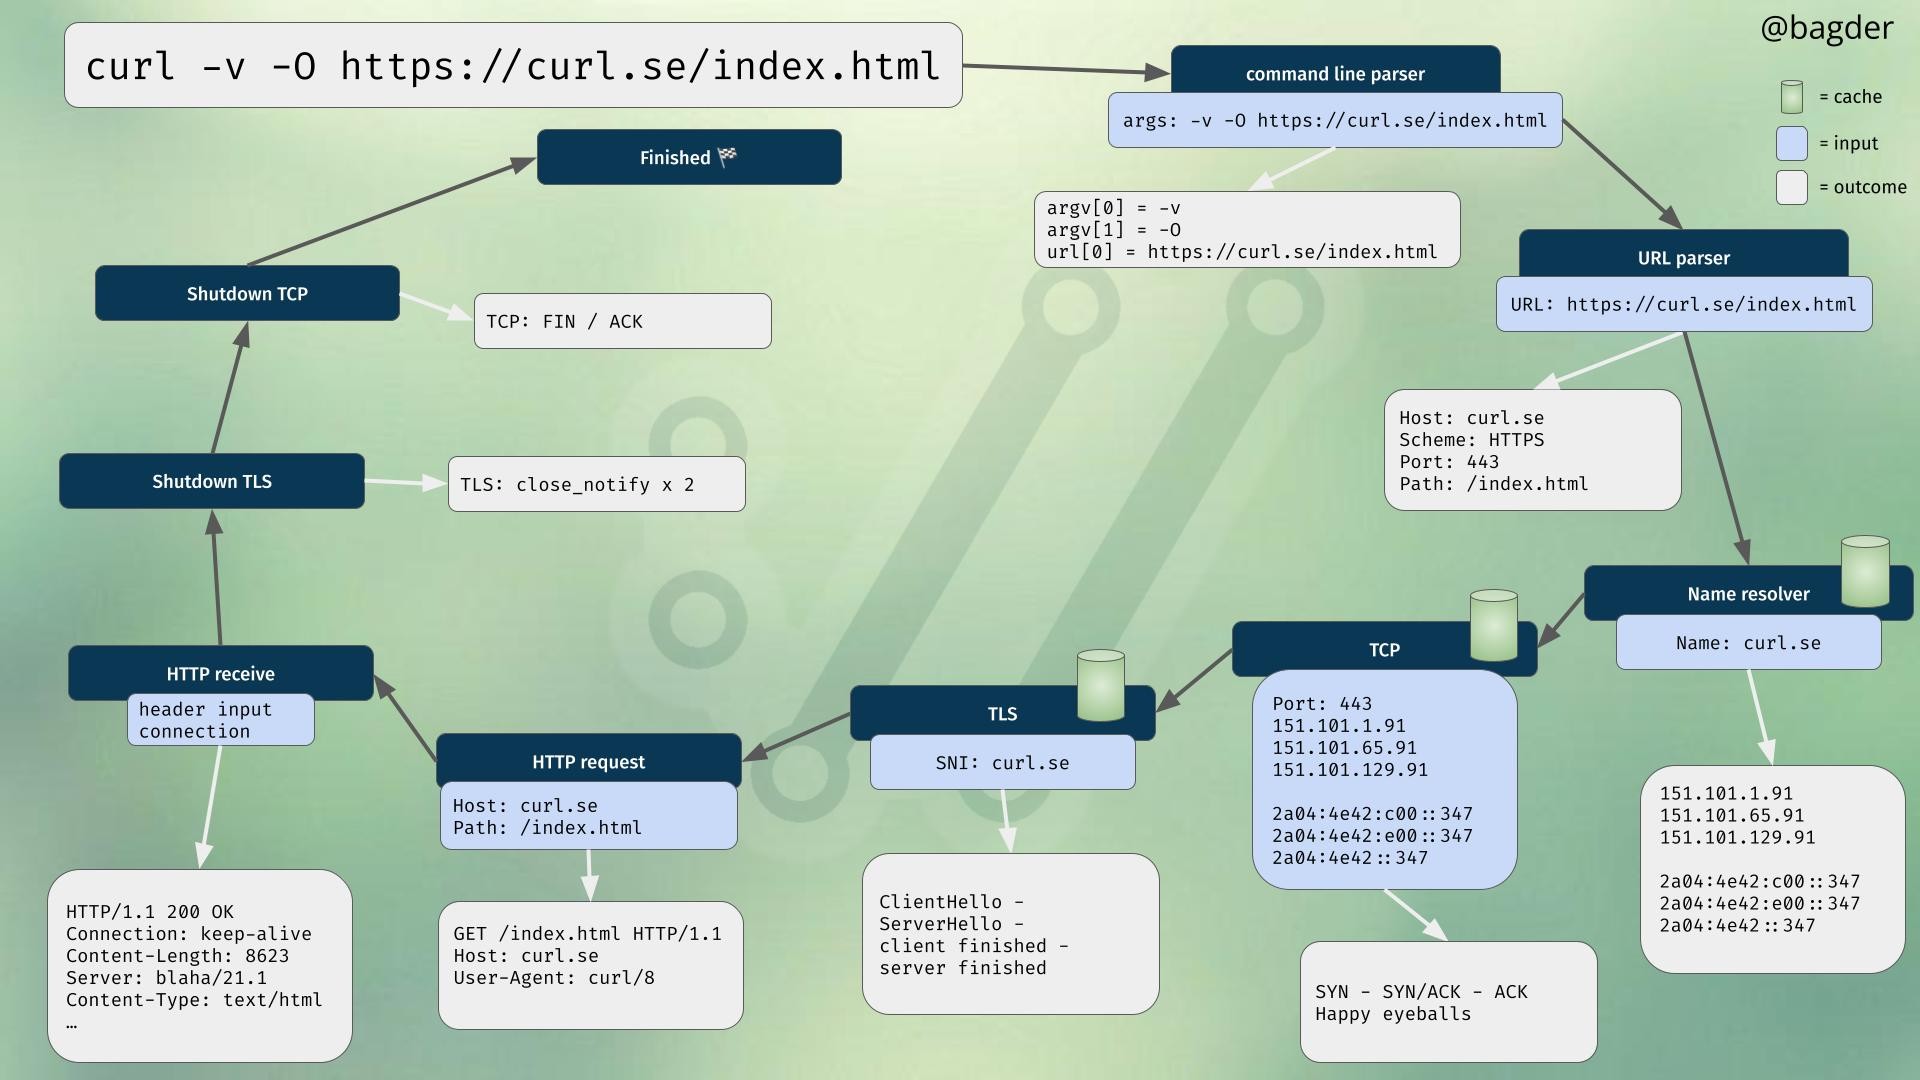Click the curl command text box
The image size is (1920, 1080).
[513, 66]
